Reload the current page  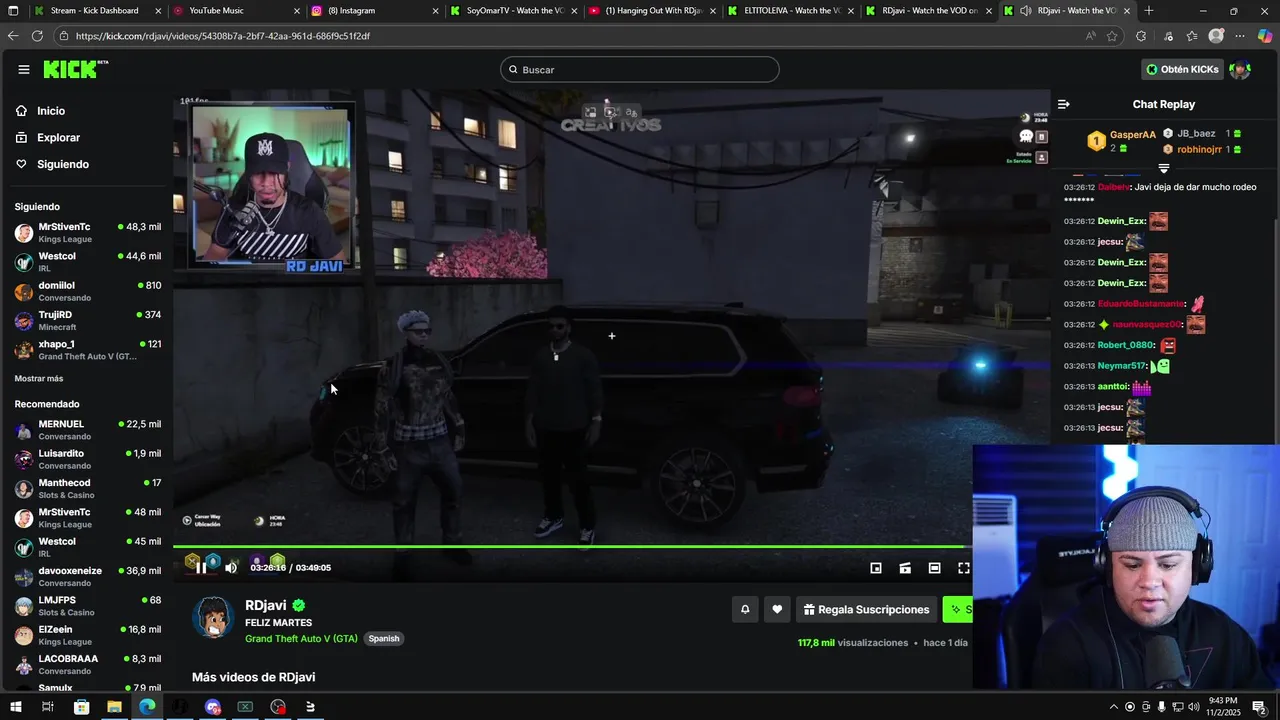coord(37,36)
